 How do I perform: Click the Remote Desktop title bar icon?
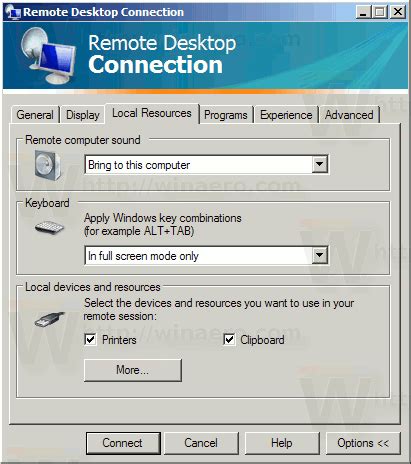(x=12, y=12)
